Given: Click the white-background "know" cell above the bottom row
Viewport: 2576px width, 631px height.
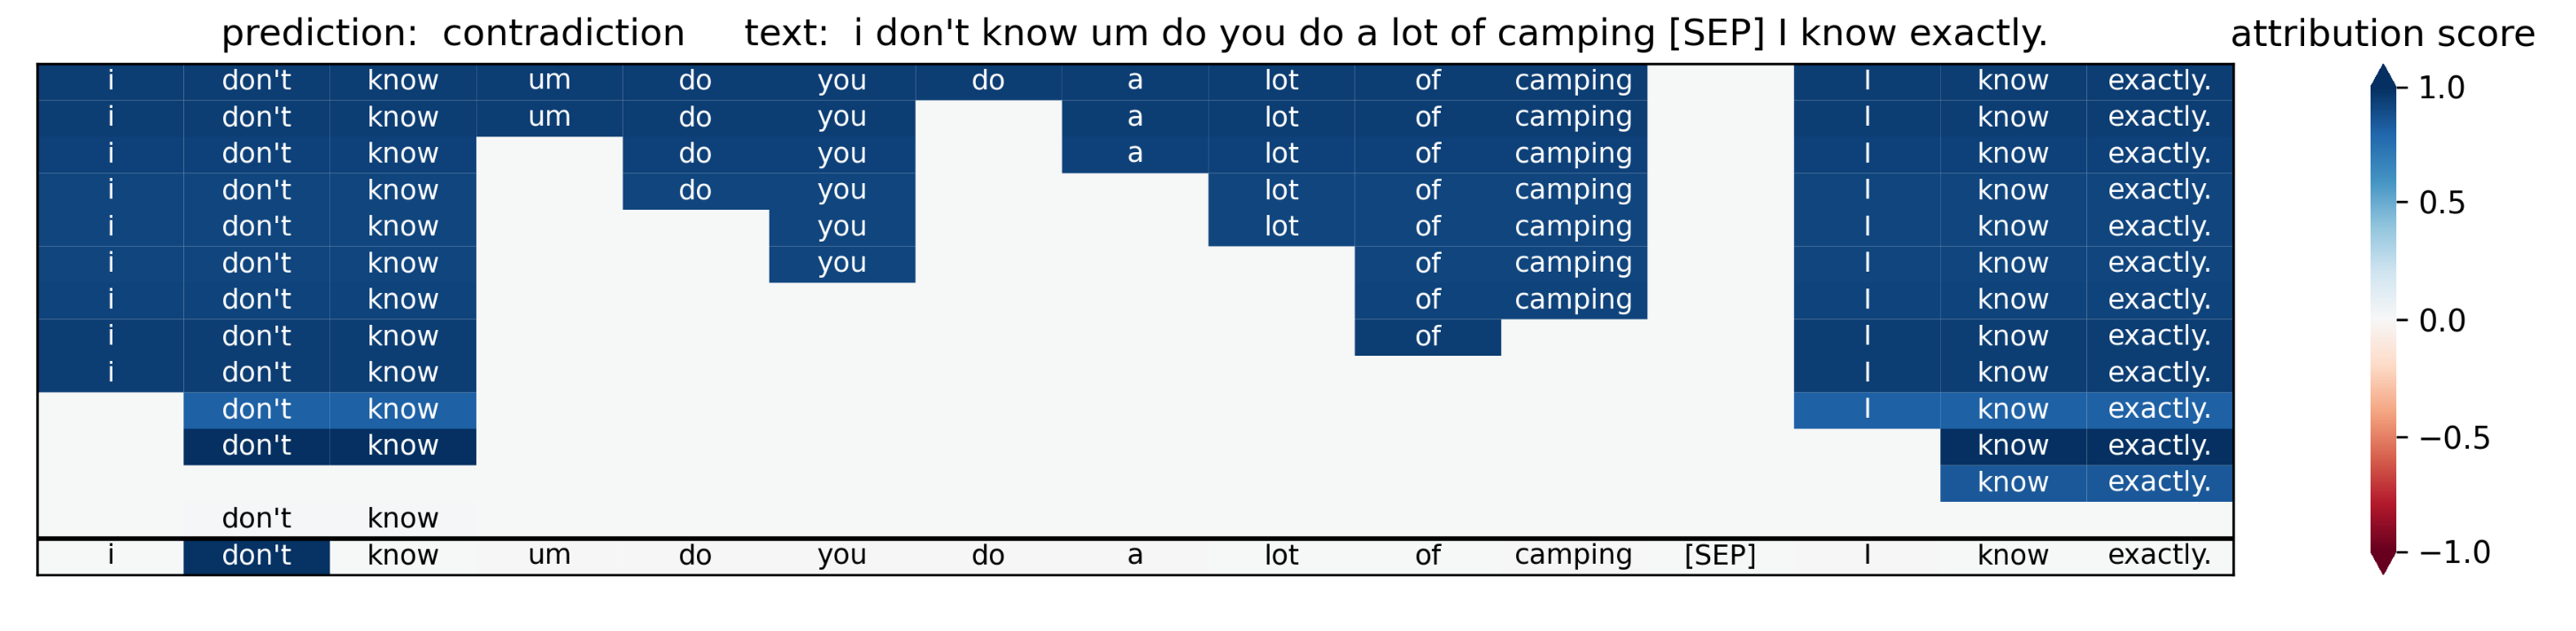Looking at the screenshot, I should pyautogui.click(x=402, y=519).
